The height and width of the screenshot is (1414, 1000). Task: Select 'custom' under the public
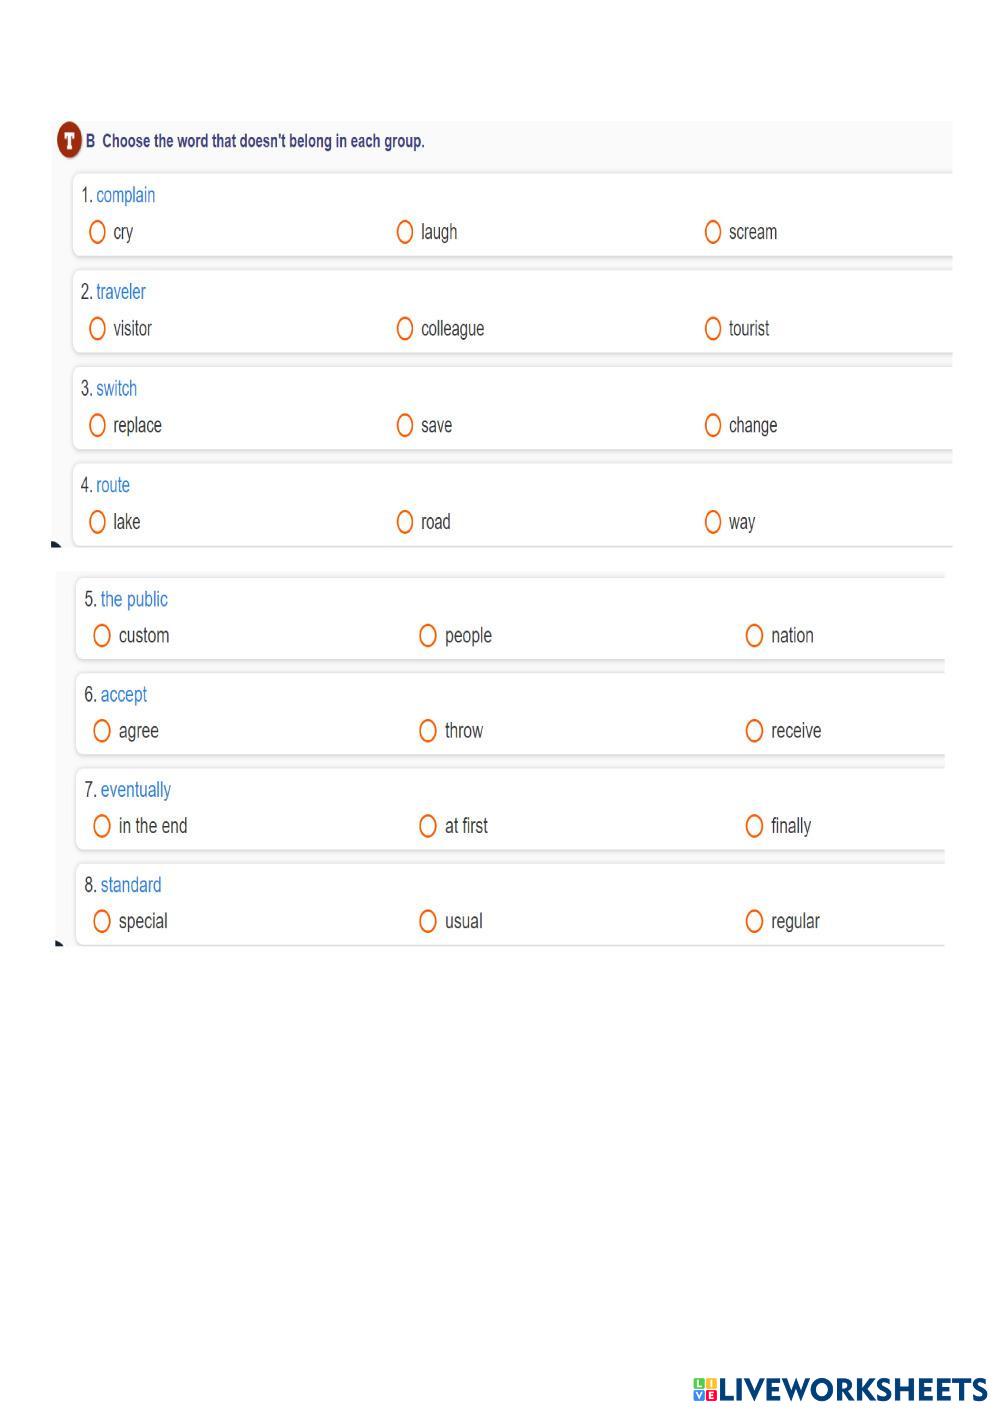102,636
